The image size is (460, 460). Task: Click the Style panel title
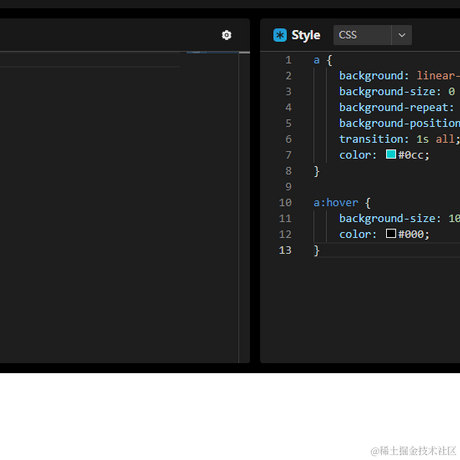306,35
